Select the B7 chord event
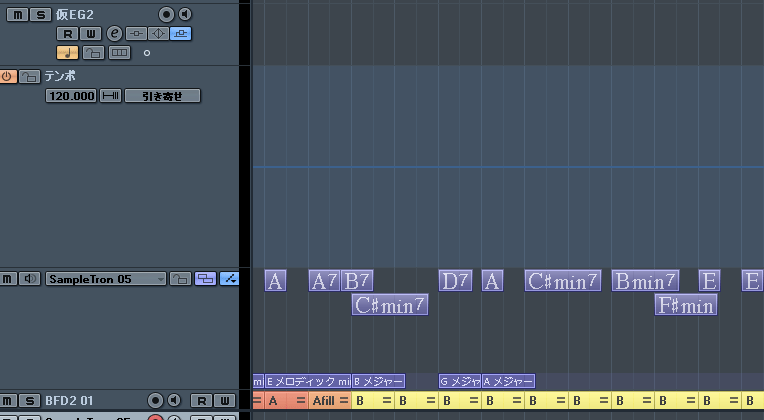This screenshot has height=420, width=764. (357, 281)
